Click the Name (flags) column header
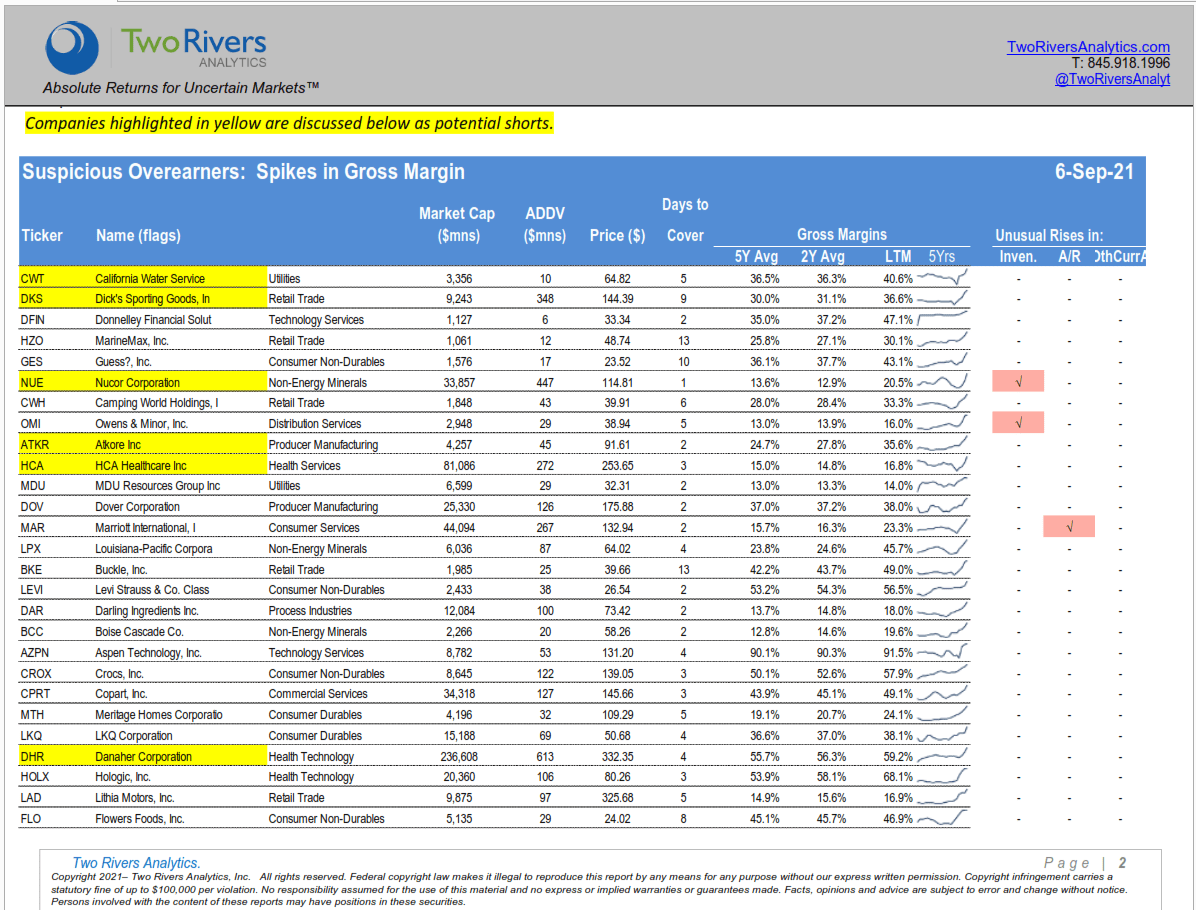Image resolution: width=1196 pixels, height=910 pixels. [138, 236]
